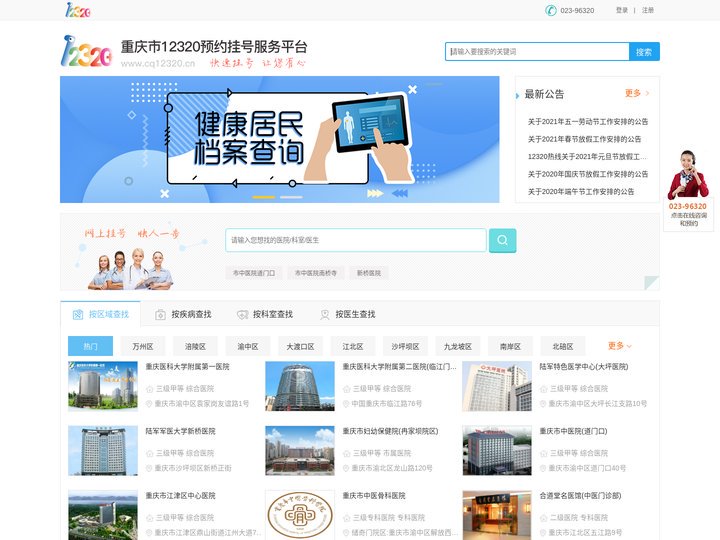The height and width of the screenshot is (540, 720).
Task: Open 重庆市妇幼保健院(冉家坝院区) thumbnail
Action: 300,450
